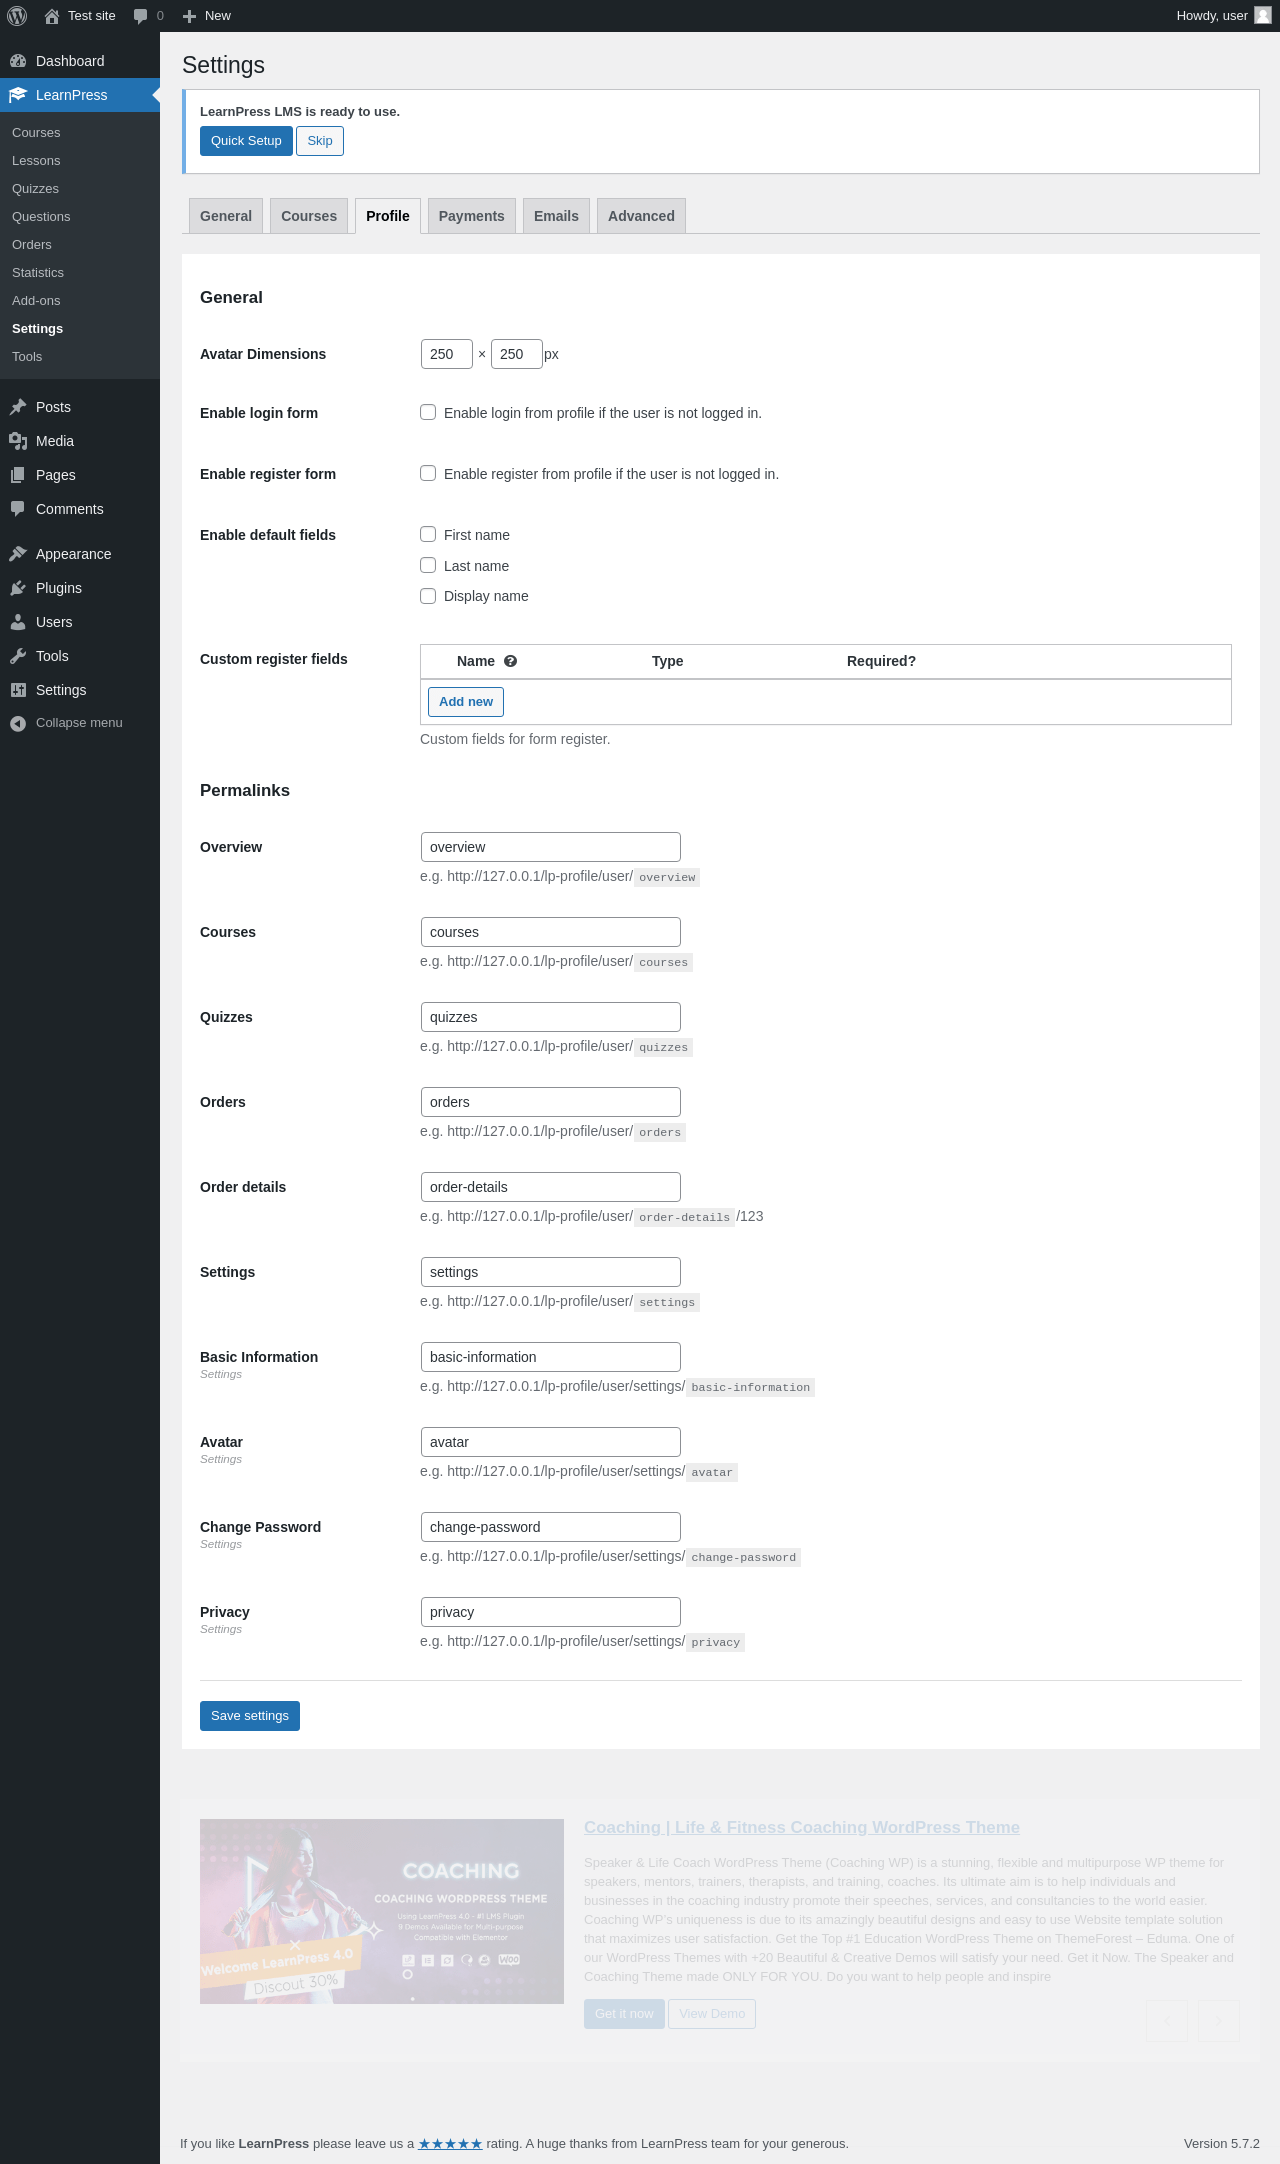The height and width of the screenshot is (2164, 1280).
Task: Click the Pages icon in sidebar
Action: point(18,475)
